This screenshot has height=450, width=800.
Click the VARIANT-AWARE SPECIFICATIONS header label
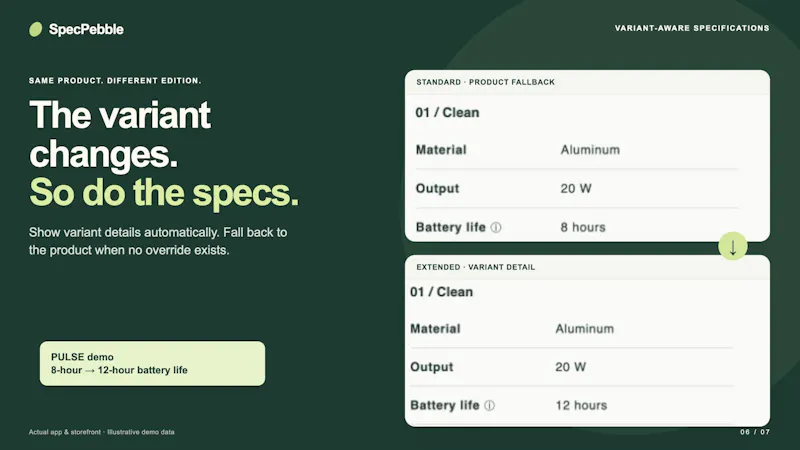point(692,28)
